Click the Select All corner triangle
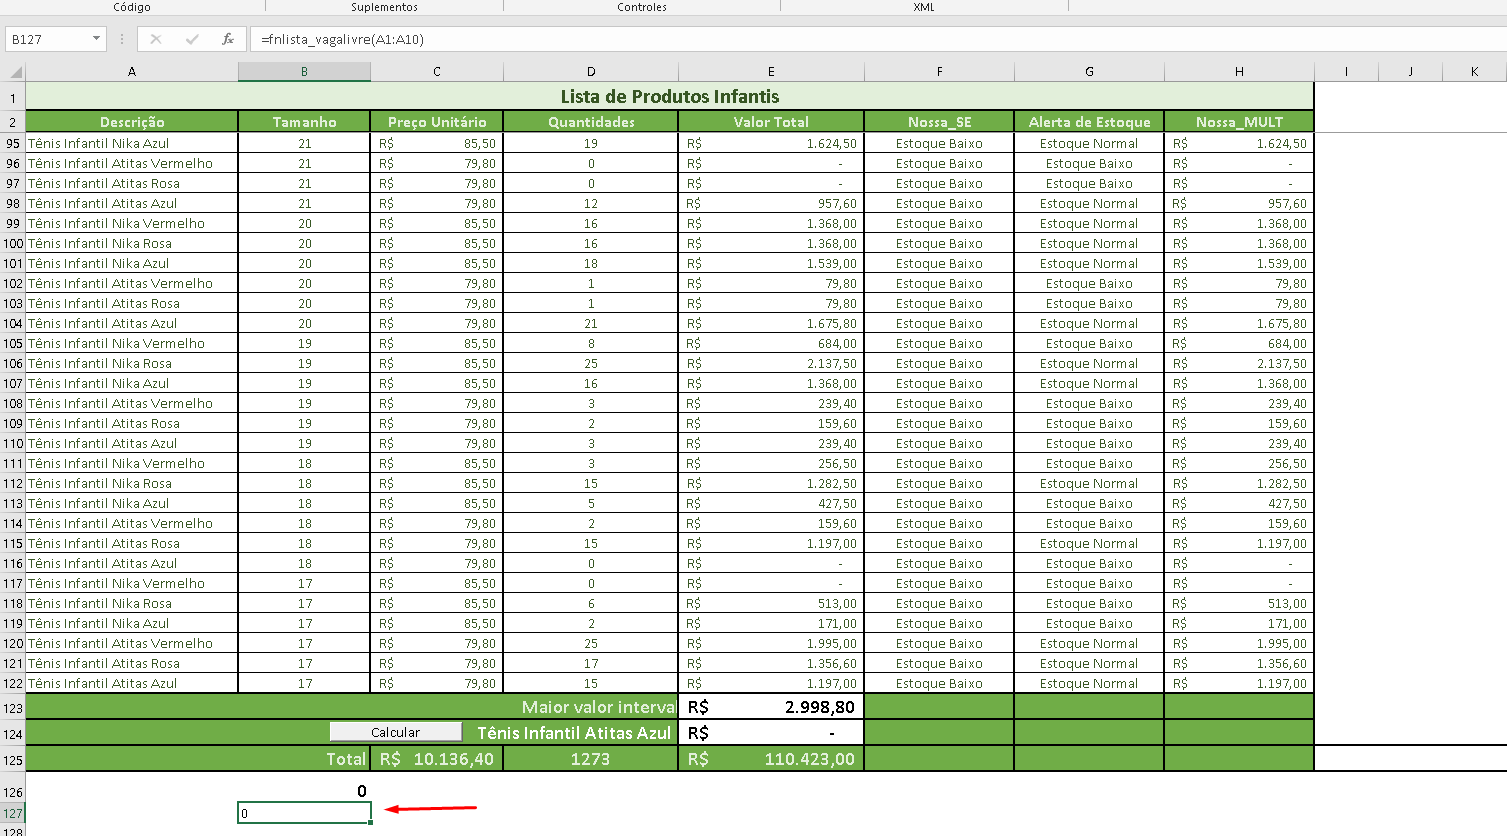The height and width of the screenshot is (836, 1507). tap(16, 72)
